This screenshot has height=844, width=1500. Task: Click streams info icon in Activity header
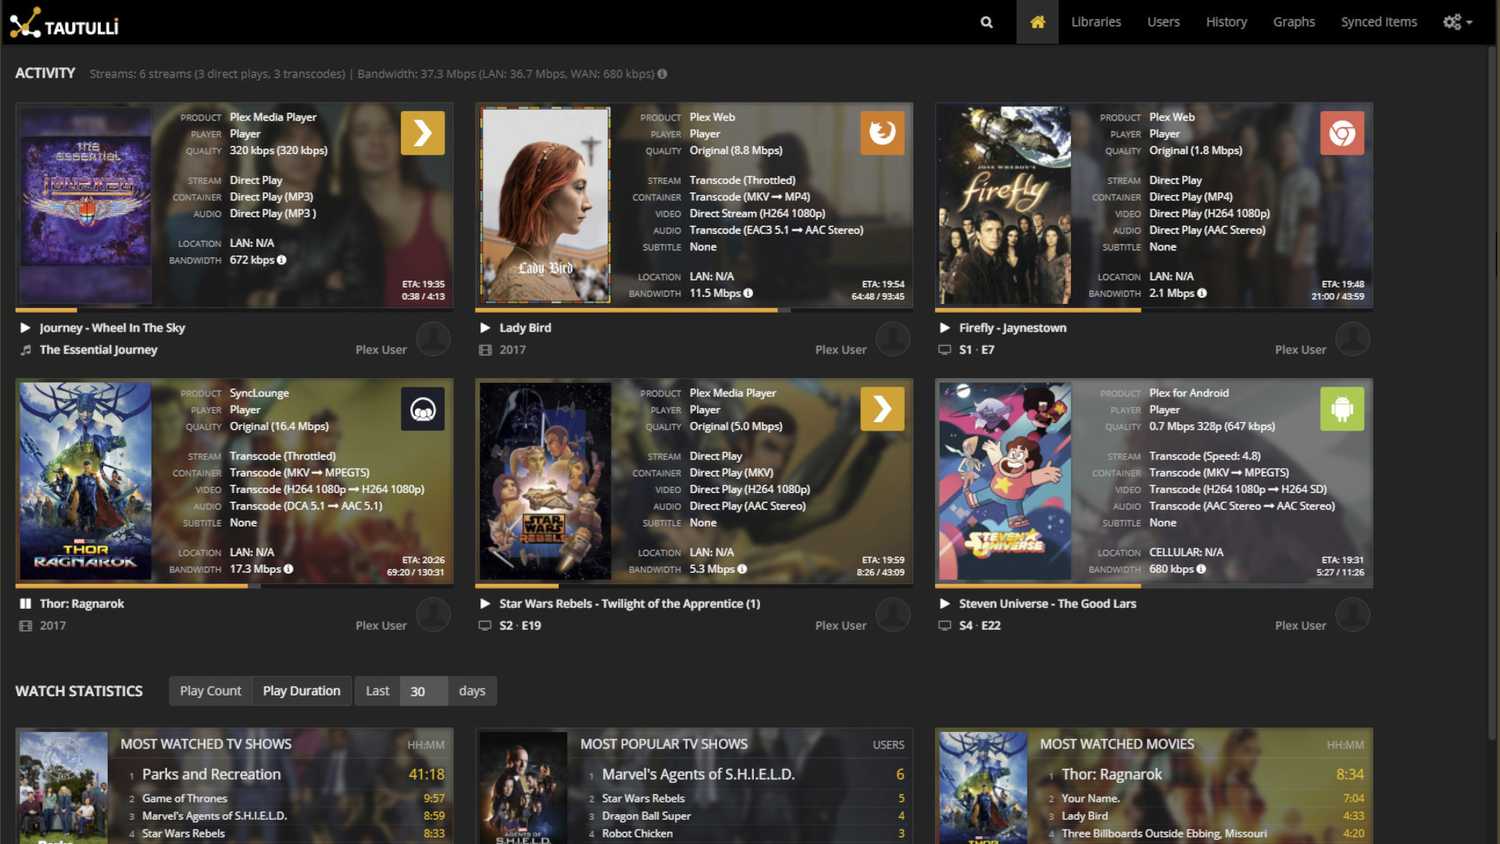pyautogui.click(x=663, y=73)
